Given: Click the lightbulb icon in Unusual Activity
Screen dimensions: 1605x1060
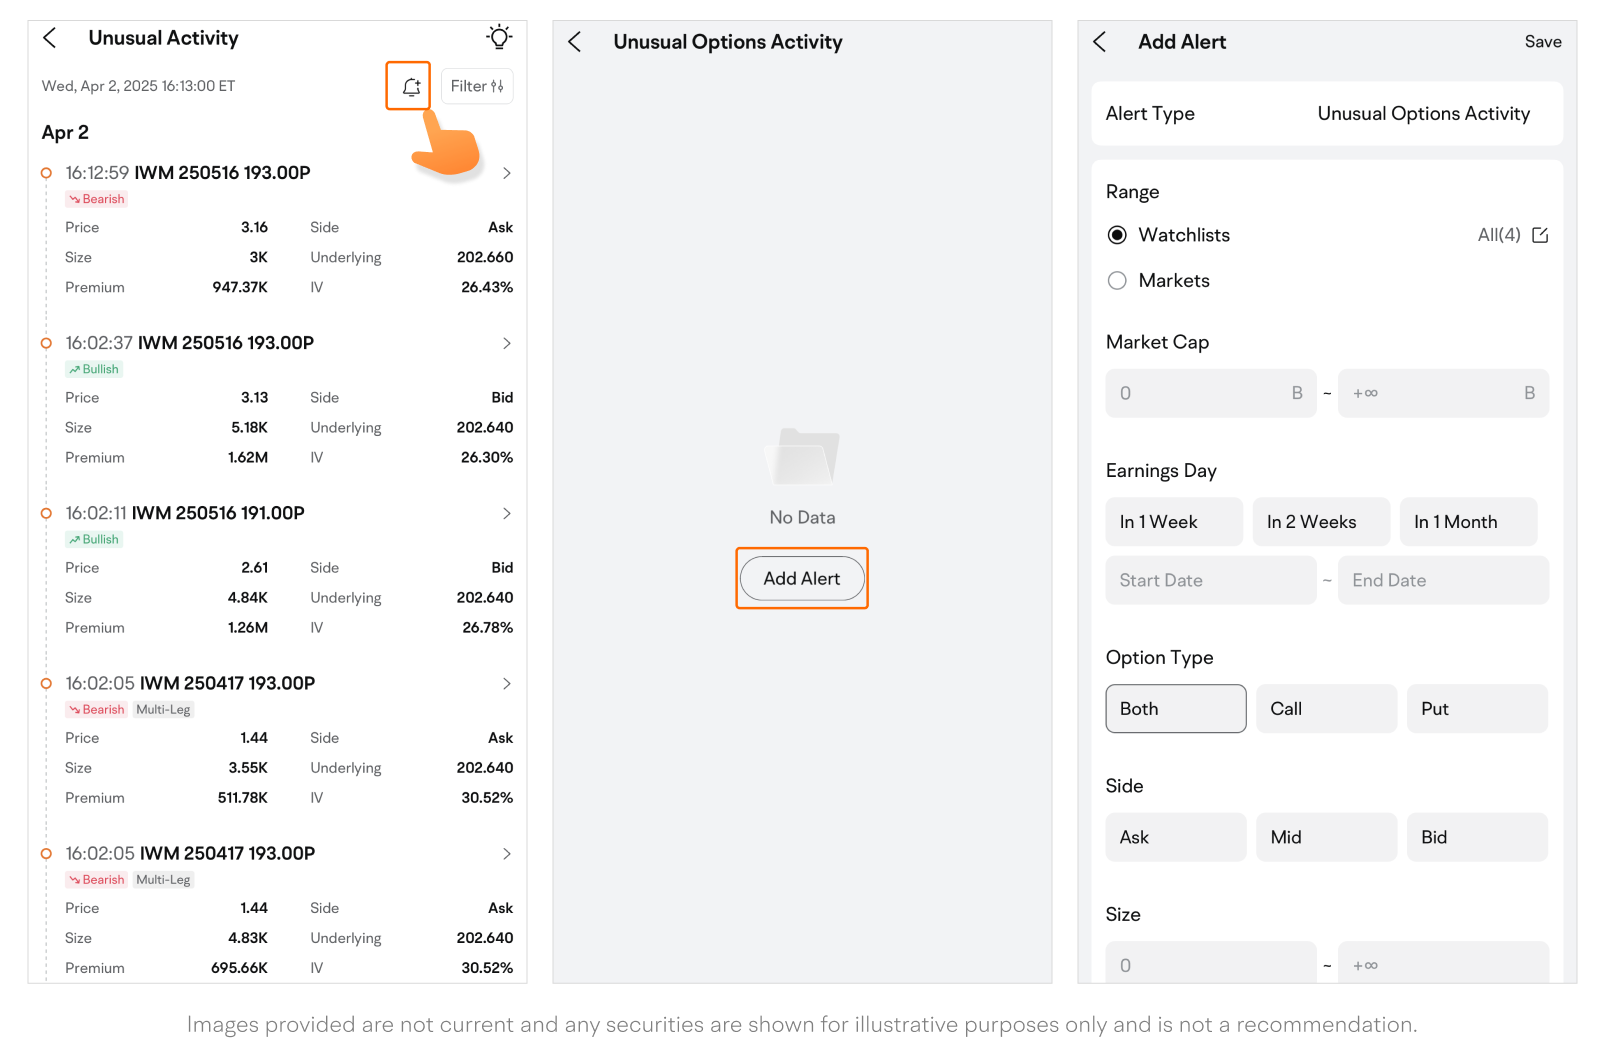Looking at the screenshot, I should [x=499, y=38].
